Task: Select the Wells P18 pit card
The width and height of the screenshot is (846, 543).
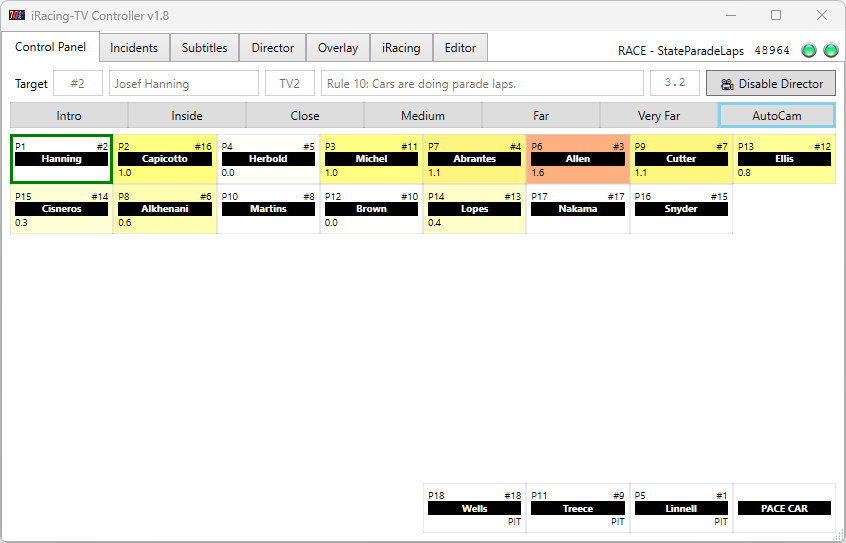Action: pos(474,508)
